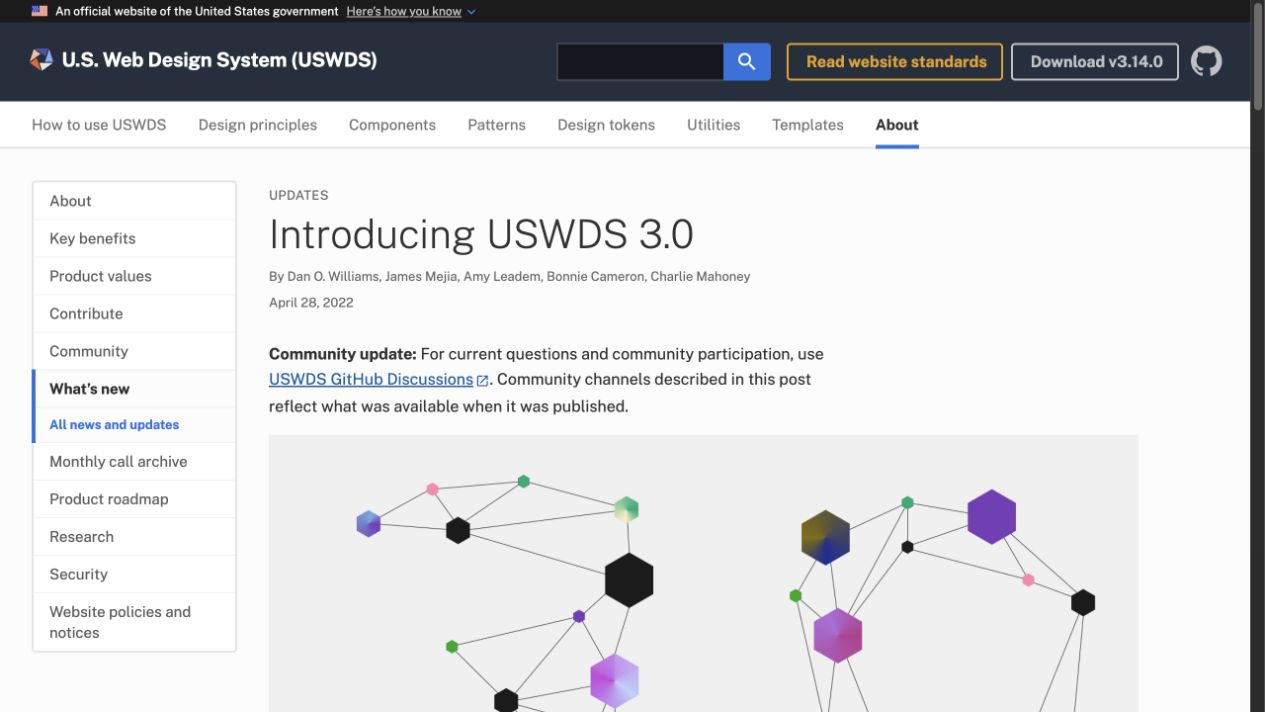The image size is (1265, 712).
Task: Click the author byline starting Dan O. Williams
Action: (x=509, y=276)
